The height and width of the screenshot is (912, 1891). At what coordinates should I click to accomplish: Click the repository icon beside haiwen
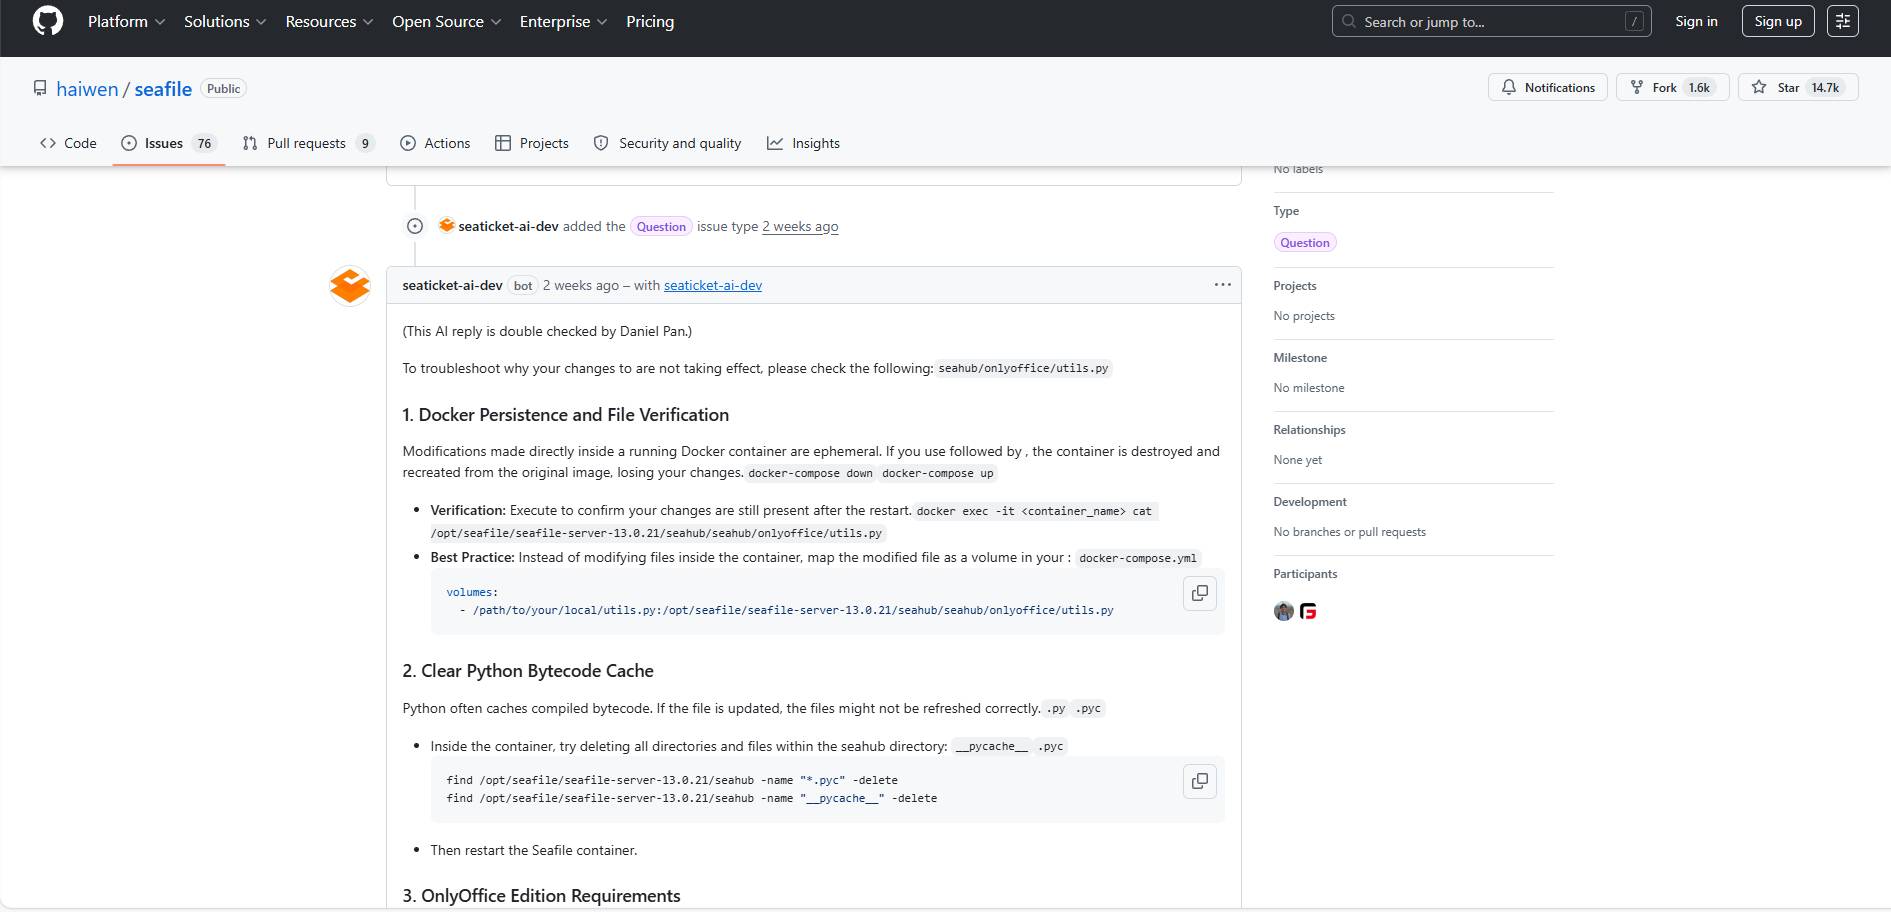click(40, 89)
